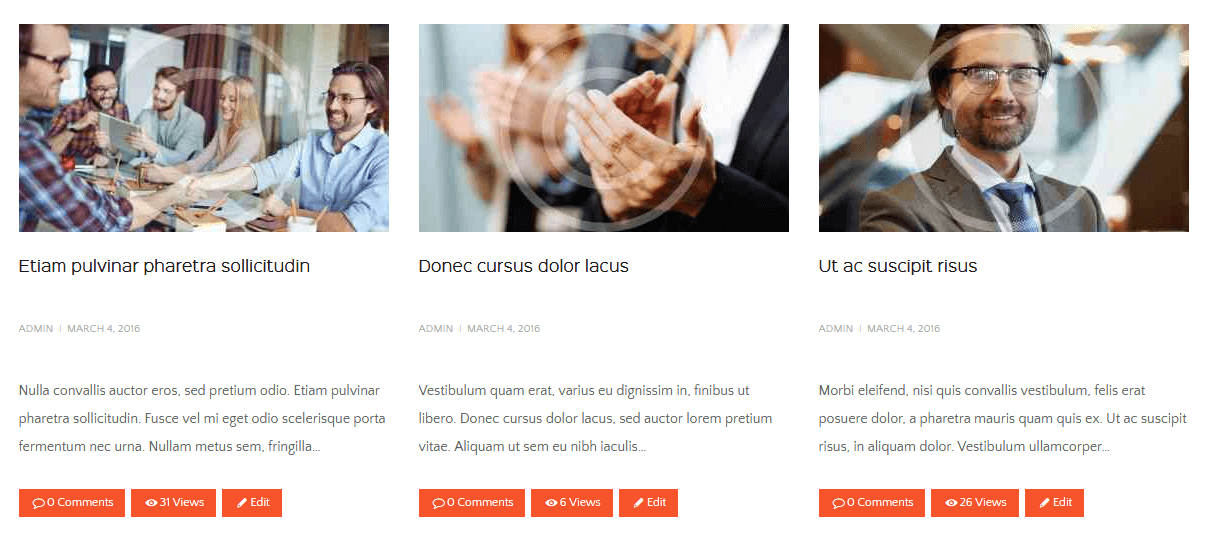Click the pencil icon in the middle post's Edit button

pyautogui.click(x=638, y=503)
